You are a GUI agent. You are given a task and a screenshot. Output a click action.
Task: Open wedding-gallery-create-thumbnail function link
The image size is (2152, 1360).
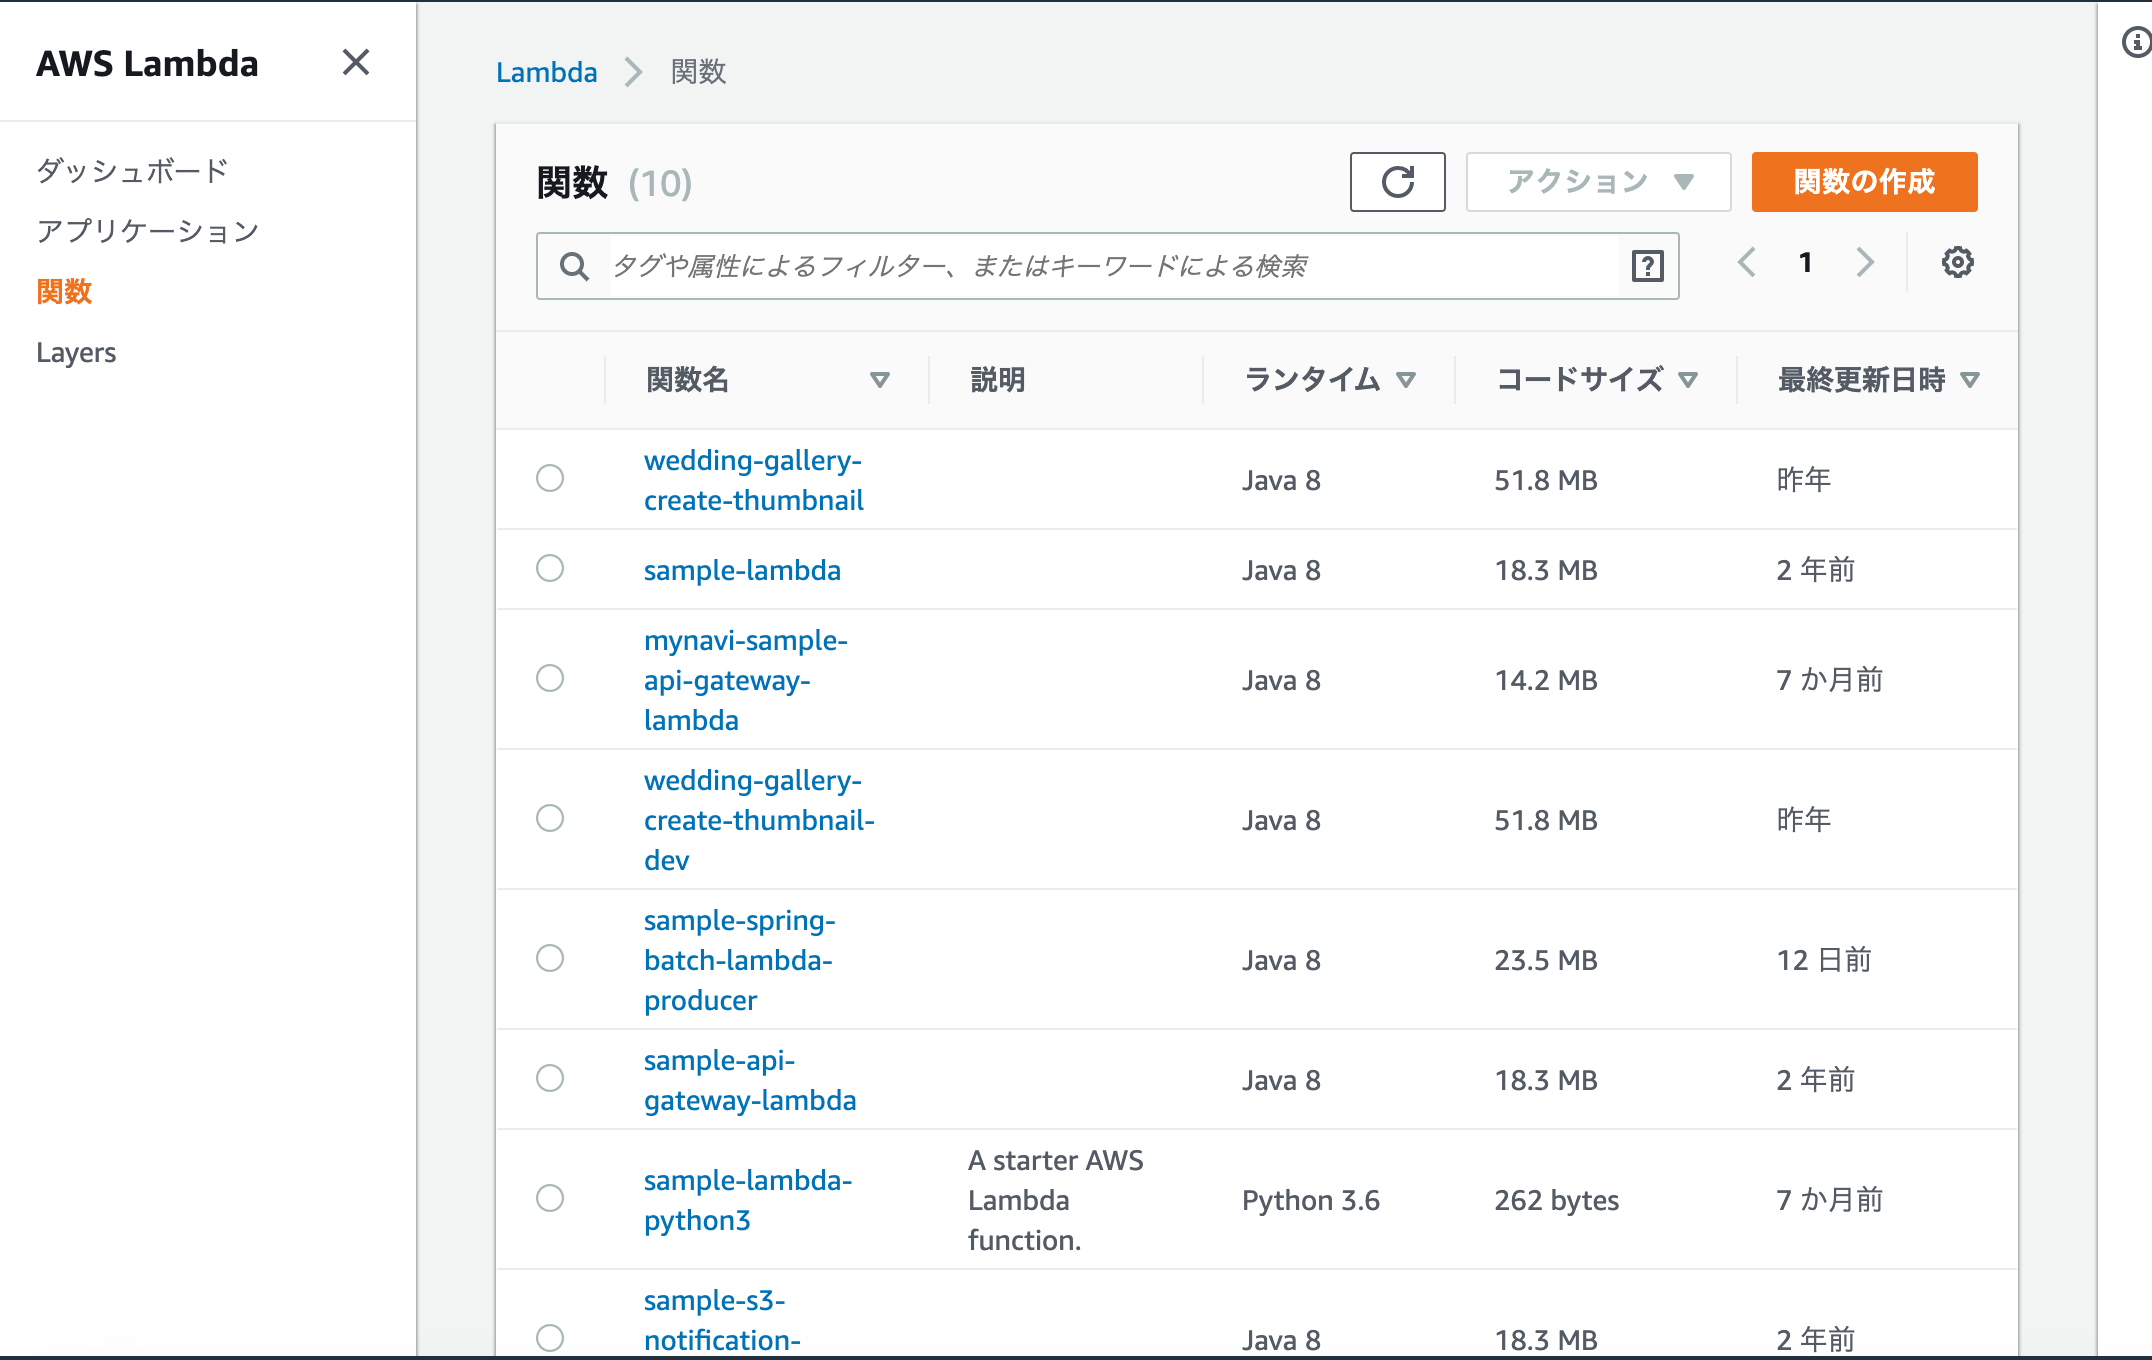click(754, 480)
